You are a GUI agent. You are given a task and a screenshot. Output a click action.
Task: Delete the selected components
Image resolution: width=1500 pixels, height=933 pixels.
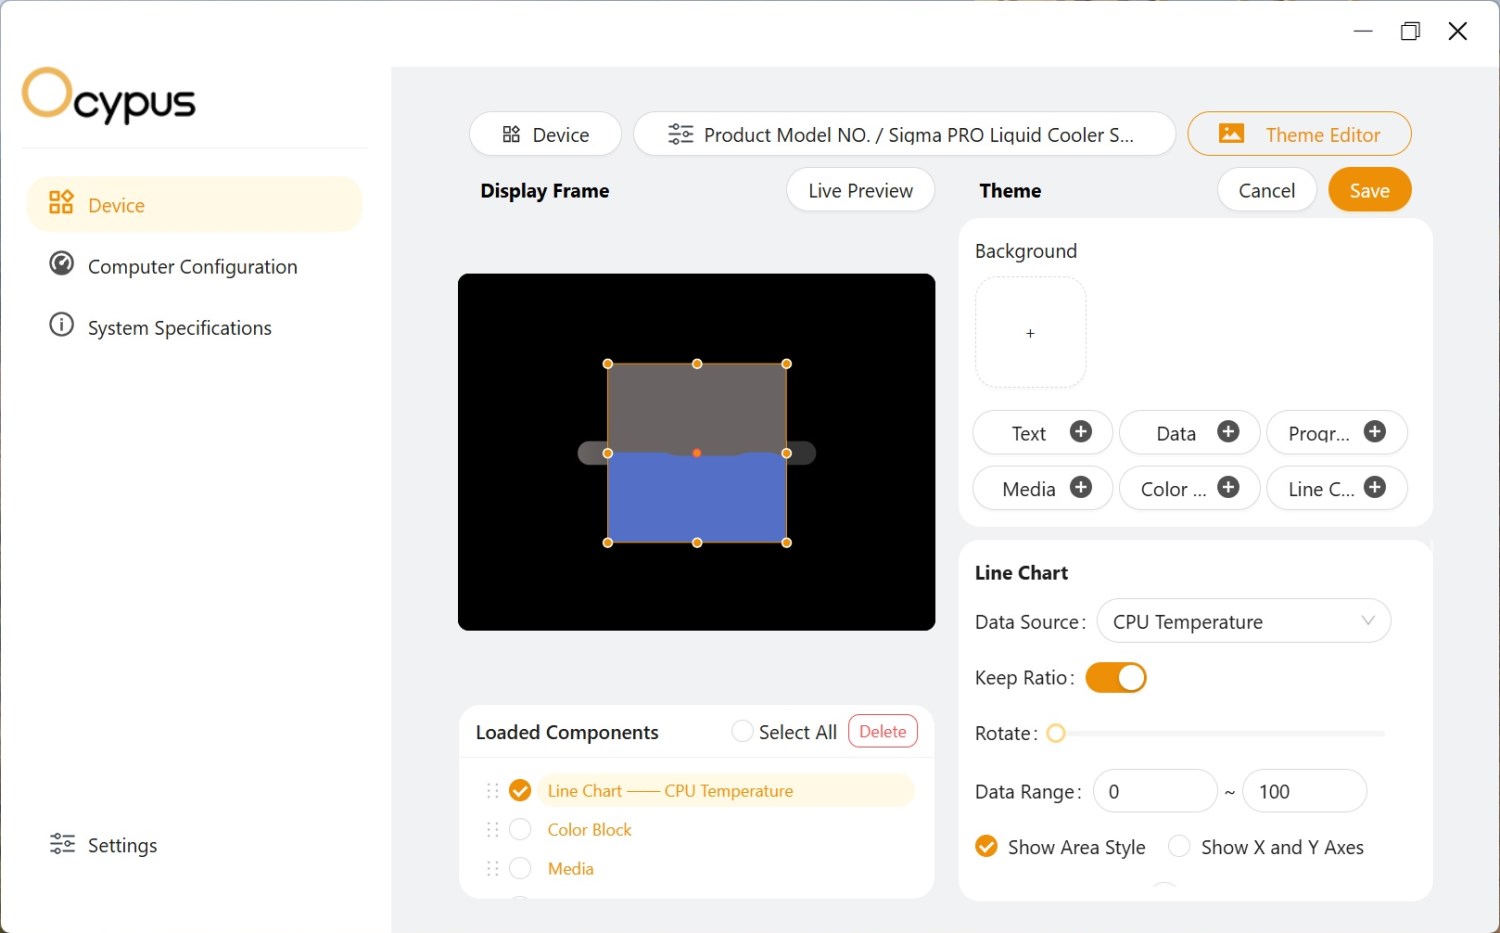tap(882, 732)
